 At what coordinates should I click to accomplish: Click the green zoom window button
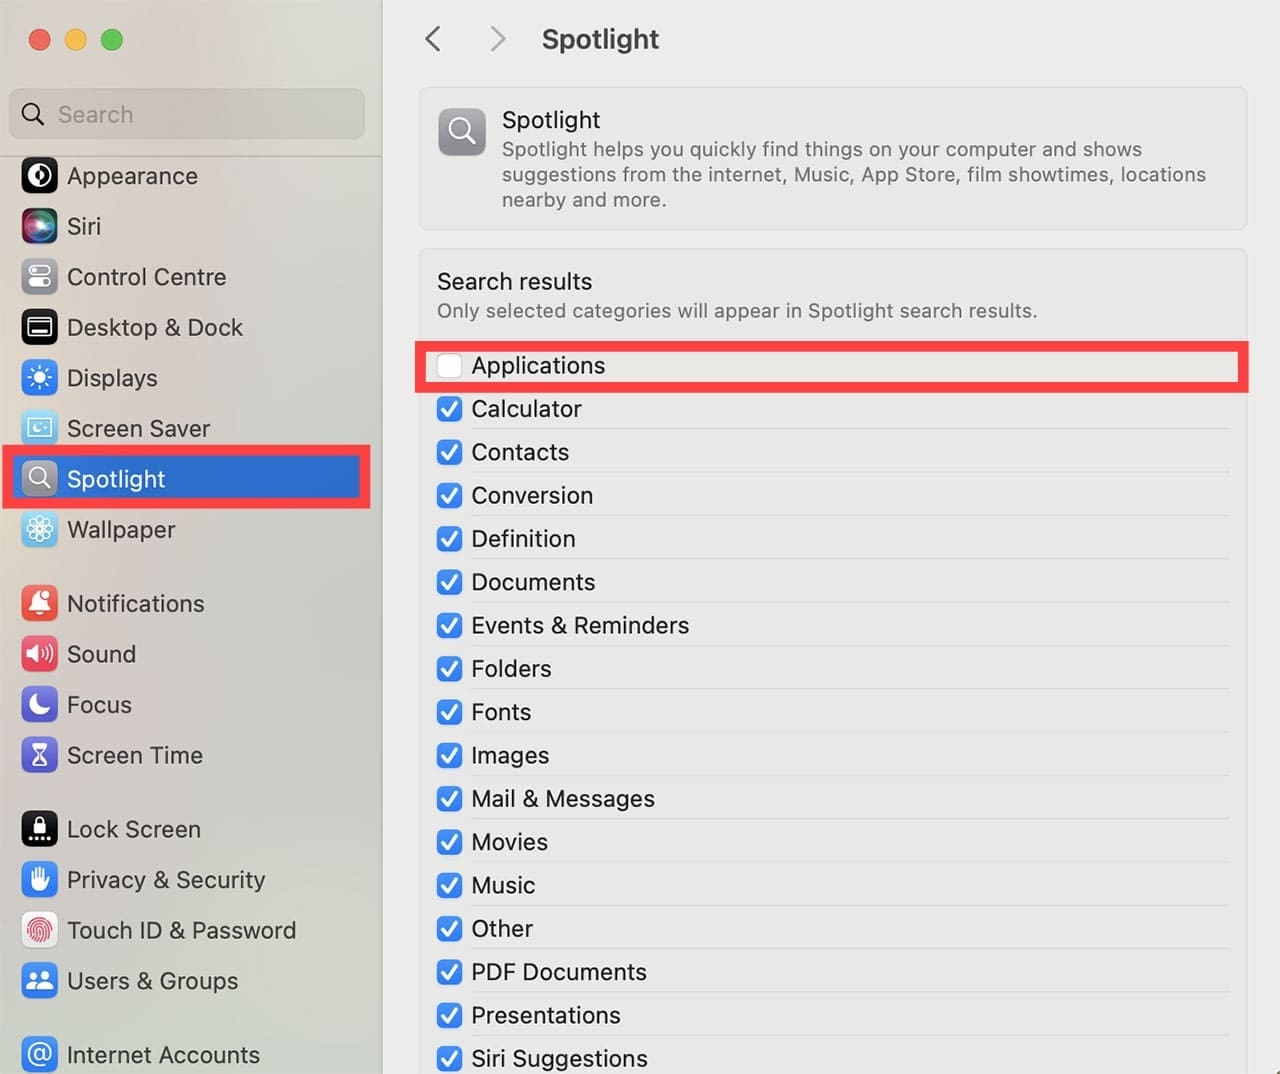pyautogui.click(x=112, y=40)
